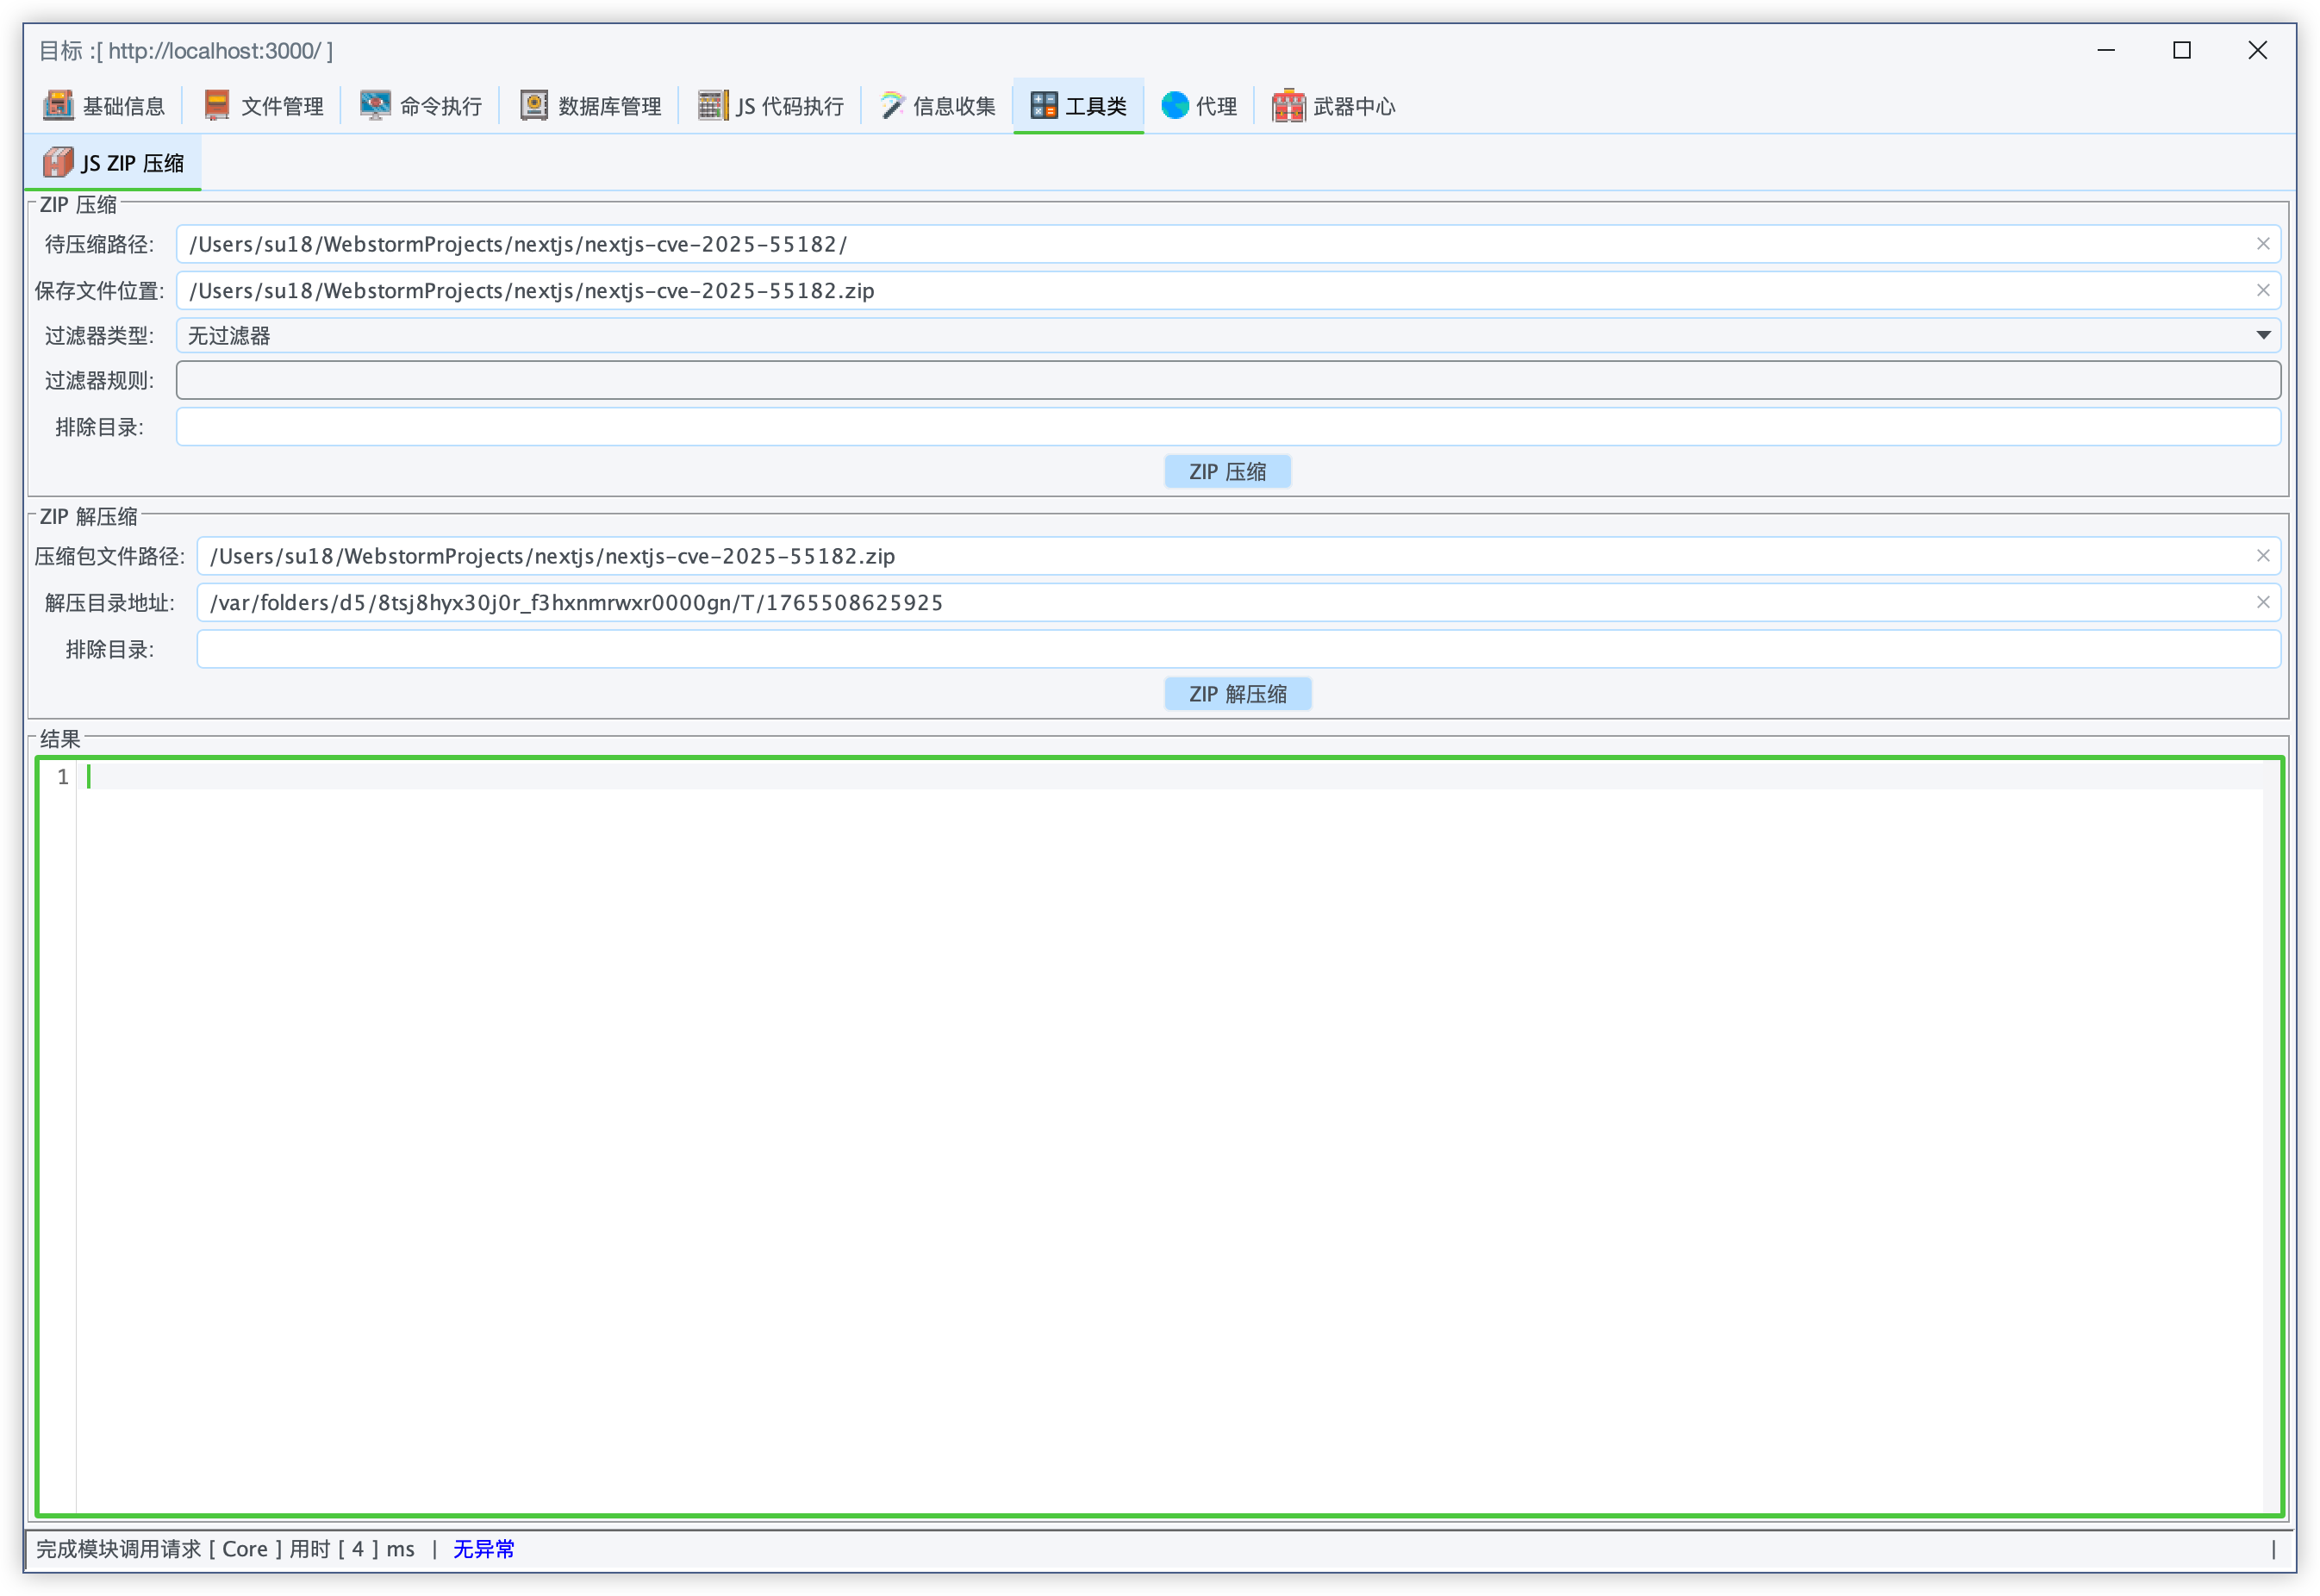Image resolution: width=2320 pixels, height=1596 pixels.
Task: Clear the 保存文件位置 field
Action: [2263, 290]
